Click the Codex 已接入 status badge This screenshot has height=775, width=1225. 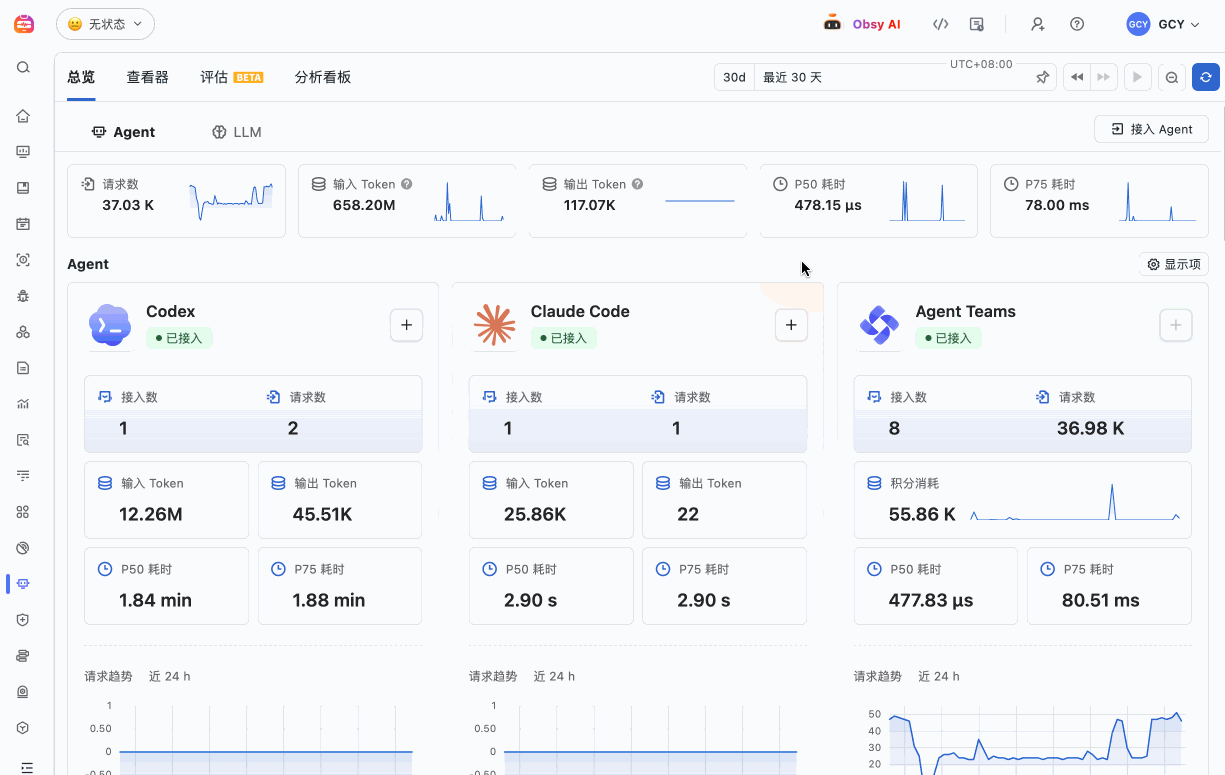point(179,338)
